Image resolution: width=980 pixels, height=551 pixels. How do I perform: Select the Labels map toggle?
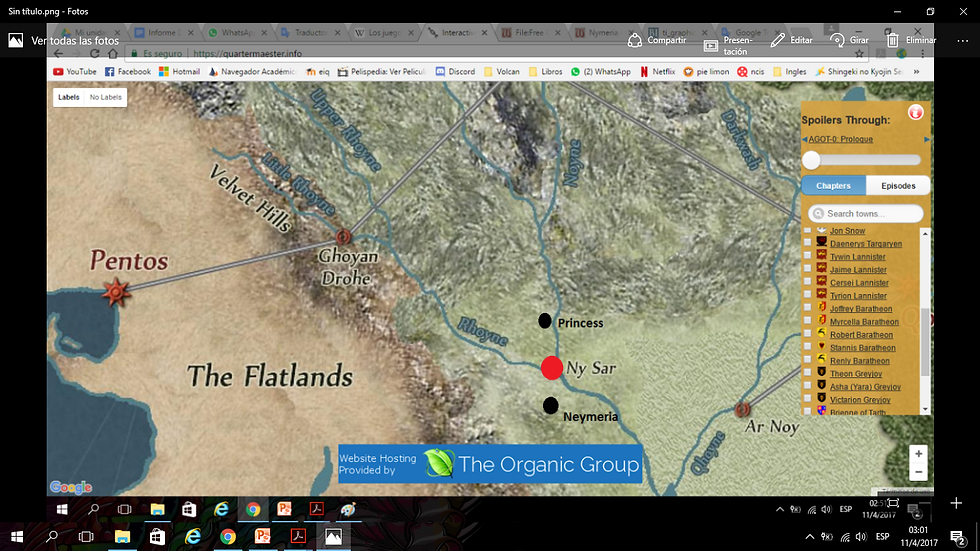pos(69,97)
